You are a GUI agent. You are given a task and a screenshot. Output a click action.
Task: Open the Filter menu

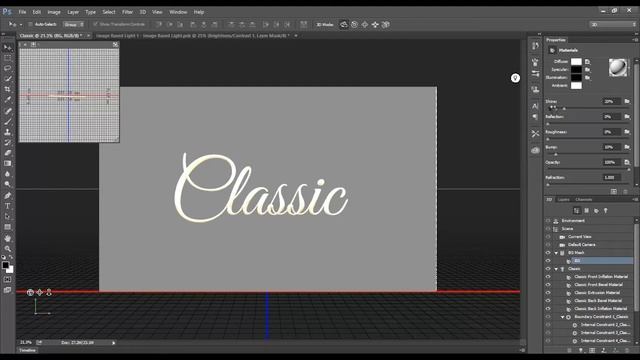[127, 12]
